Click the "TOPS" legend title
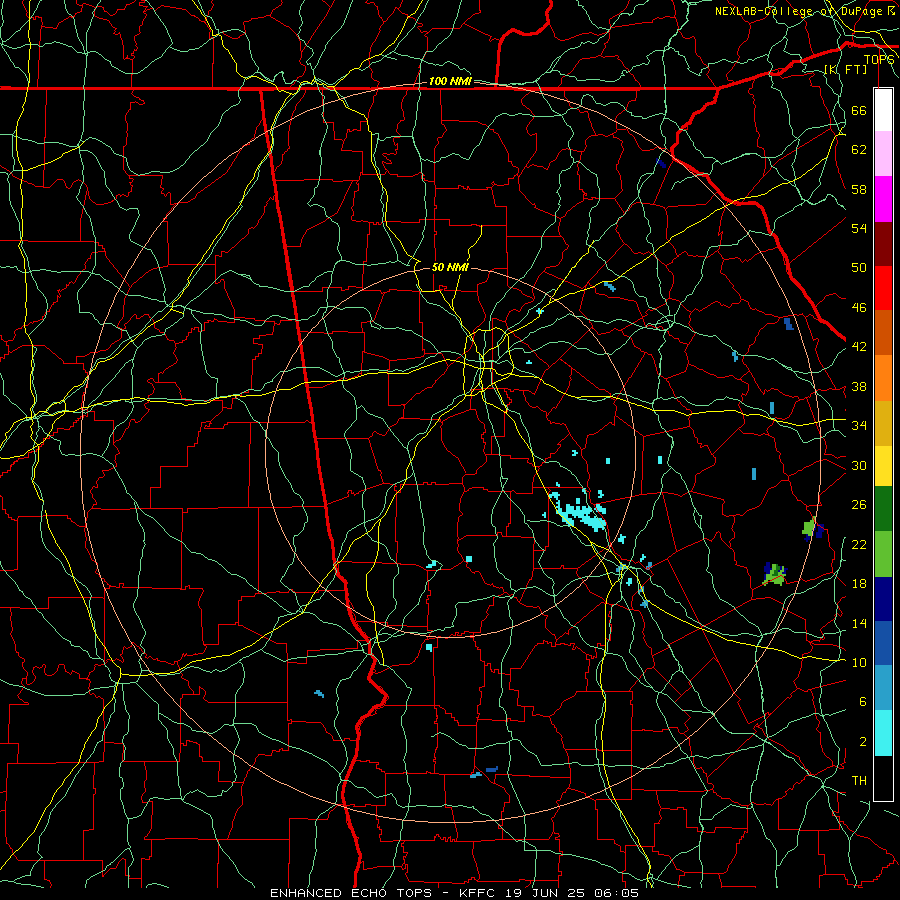900x900 pixels. tap(879, 60)
